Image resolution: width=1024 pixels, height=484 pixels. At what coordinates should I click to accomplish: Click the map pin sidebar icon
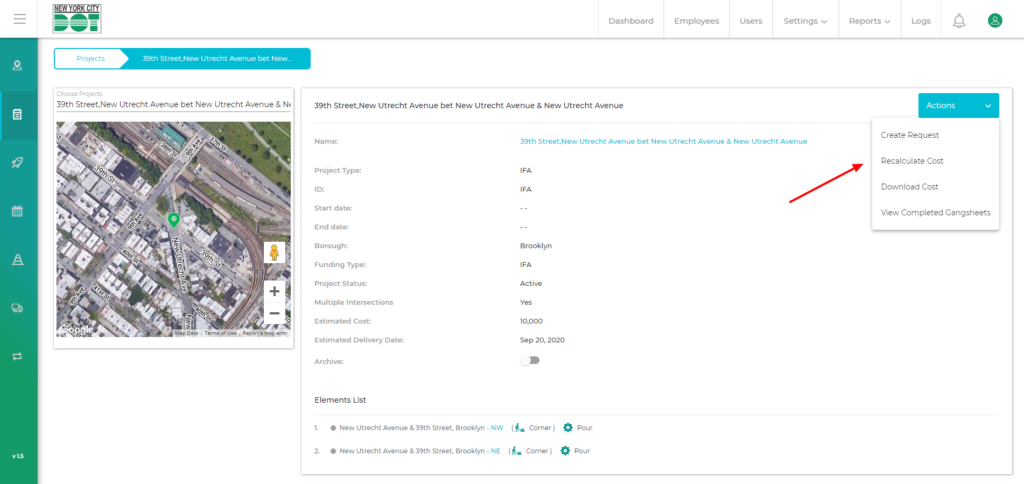[18, 66]
